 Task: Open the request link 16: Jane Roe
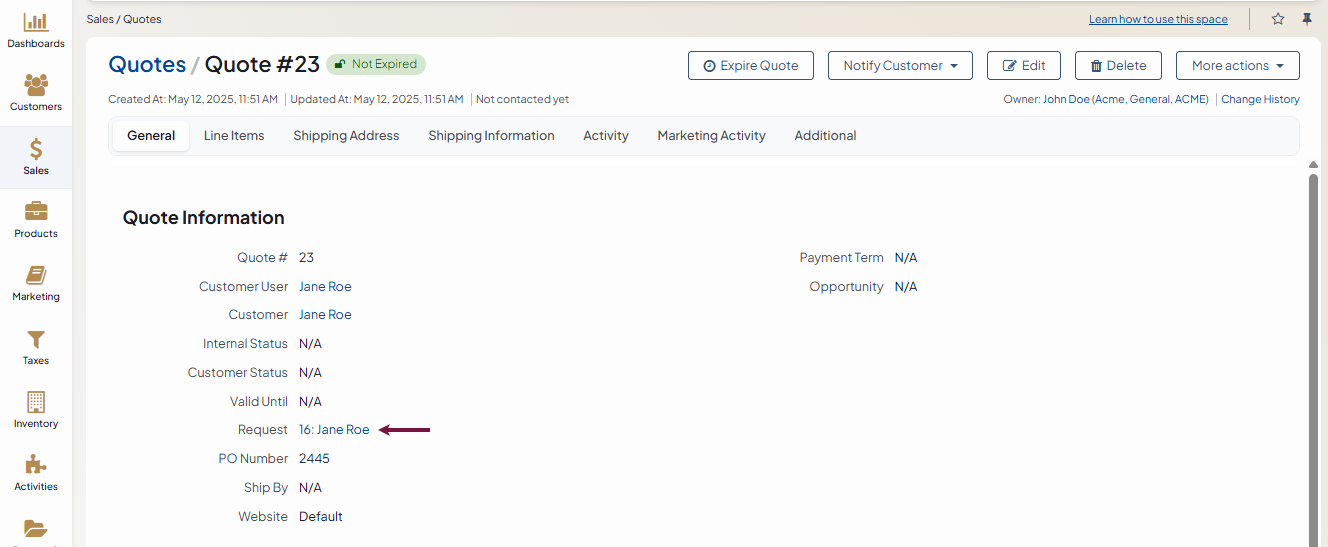pyautogui.click(x=334, y=430)
